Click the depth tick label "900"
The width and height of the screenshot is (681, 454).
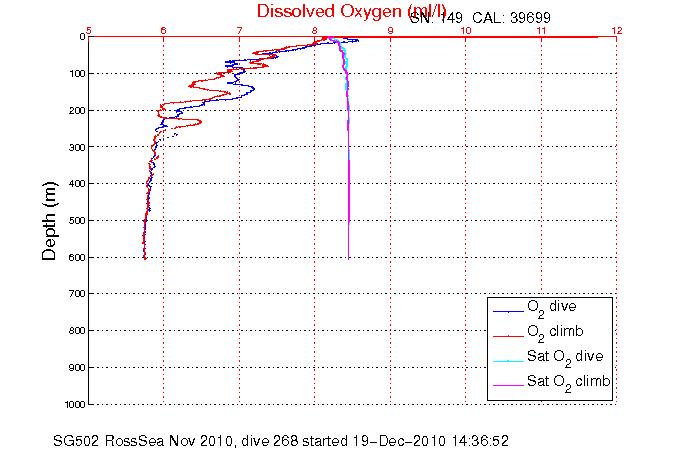[77, 368]
